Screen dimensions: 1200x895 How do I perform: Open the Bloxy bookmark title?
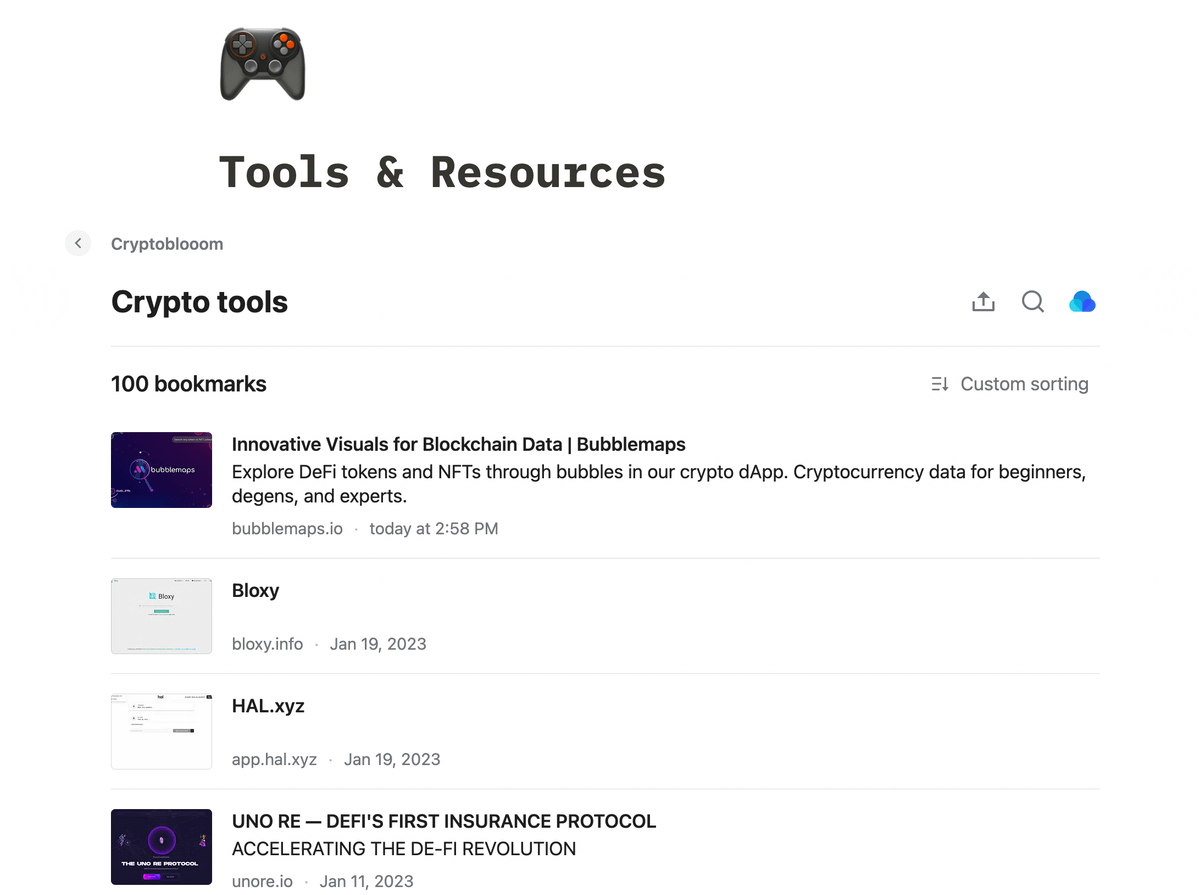click(x=255, y=590)
